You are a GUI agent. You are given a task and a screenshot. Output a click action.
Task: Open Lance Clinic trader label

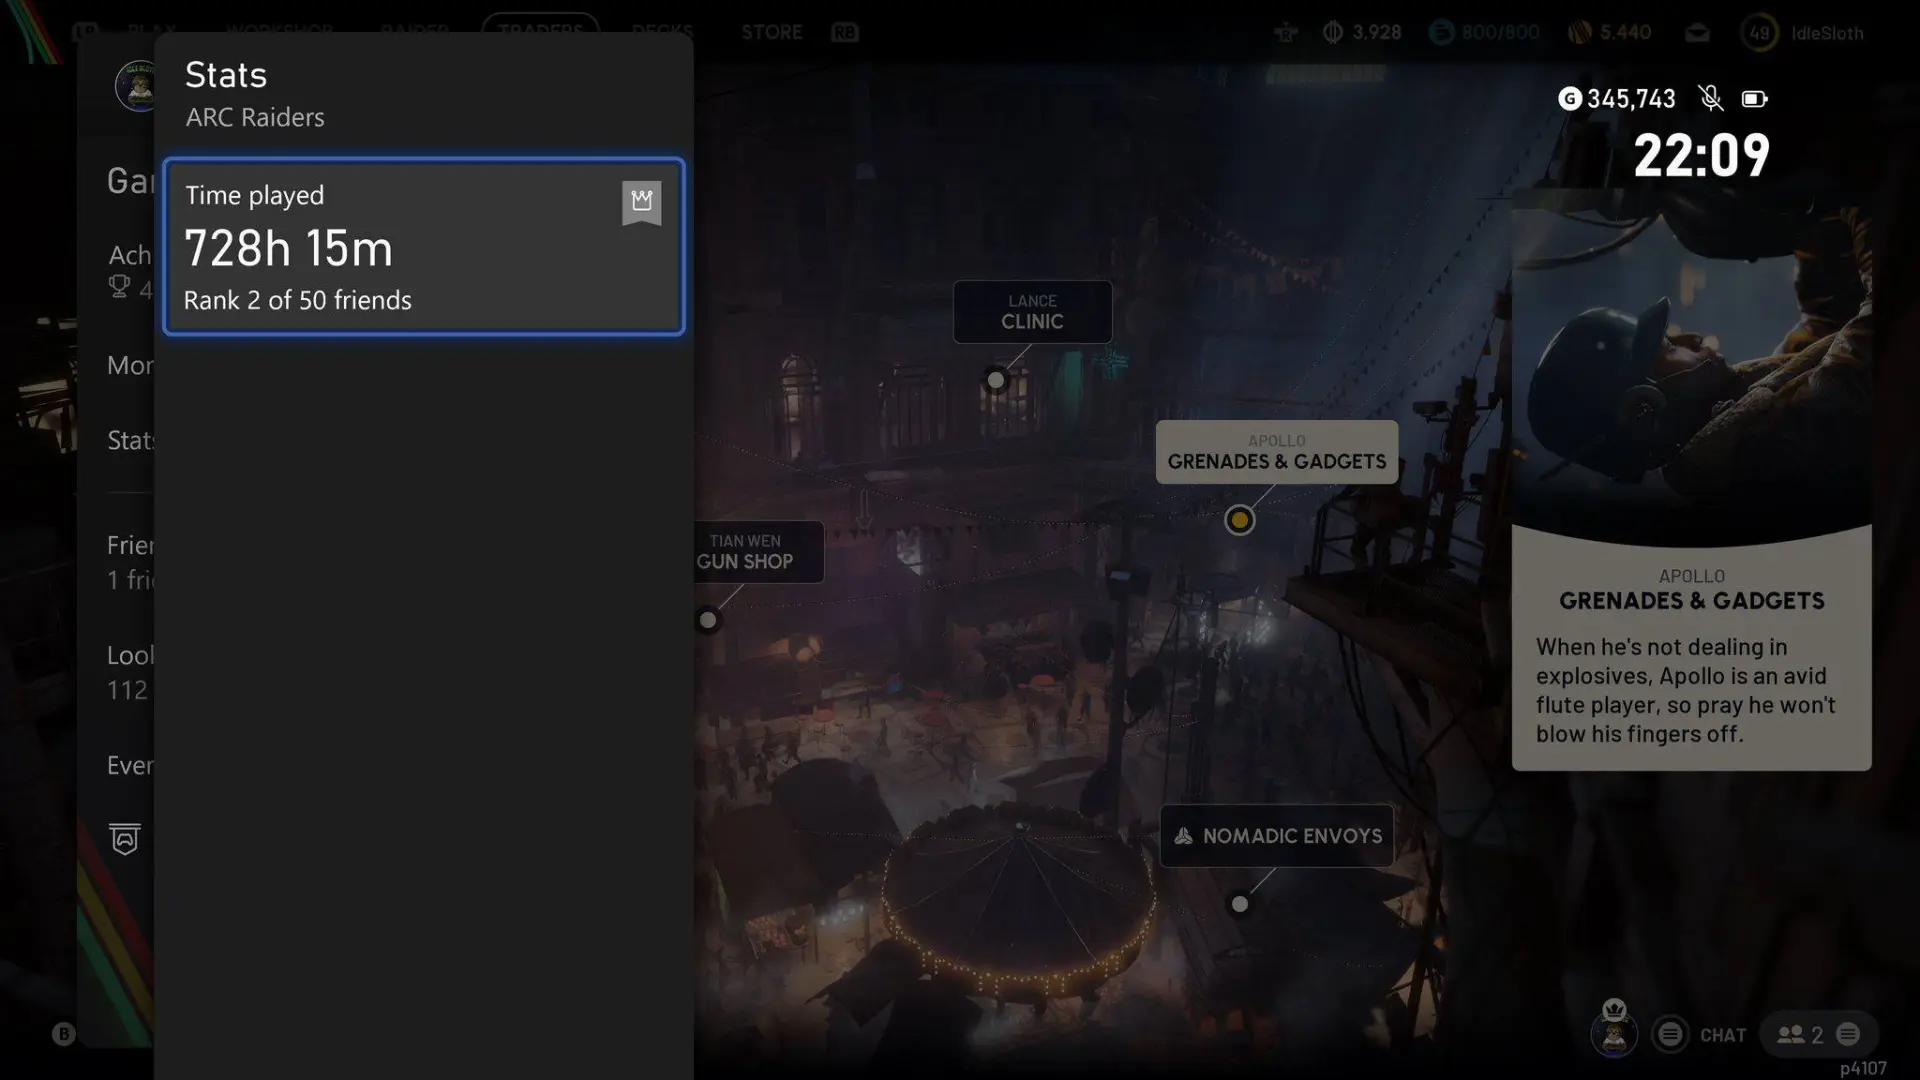tap(1032, 312)
